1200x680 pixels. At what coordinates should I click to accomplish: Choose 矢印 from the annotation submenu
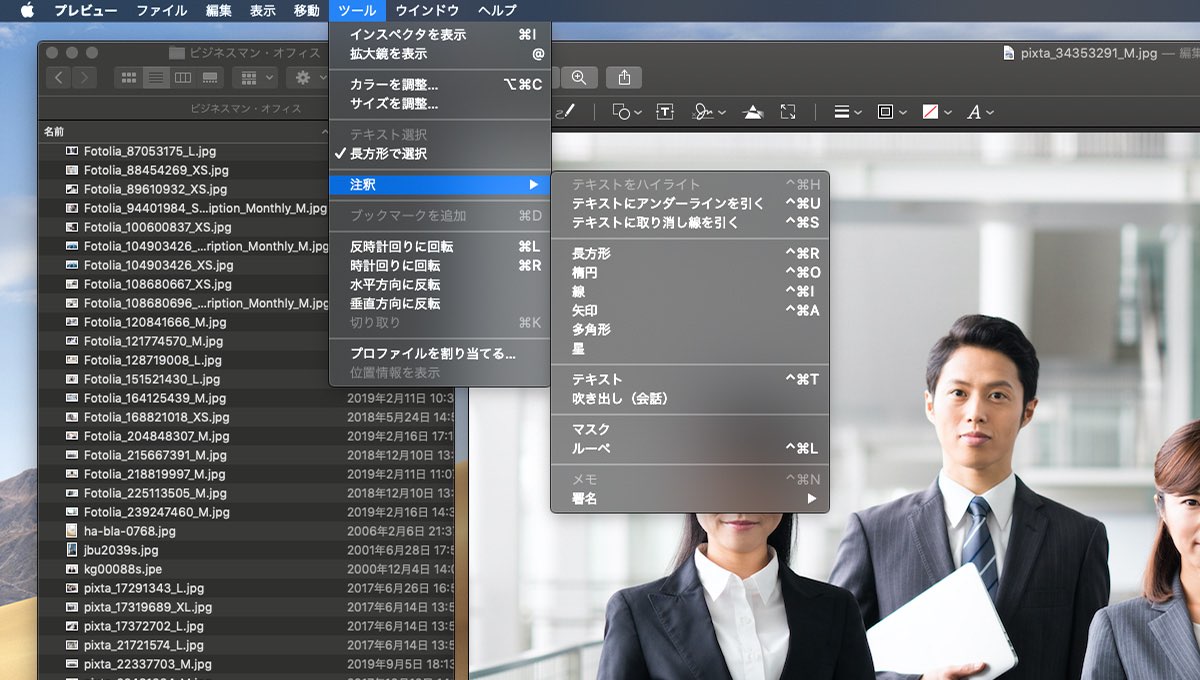585,310
